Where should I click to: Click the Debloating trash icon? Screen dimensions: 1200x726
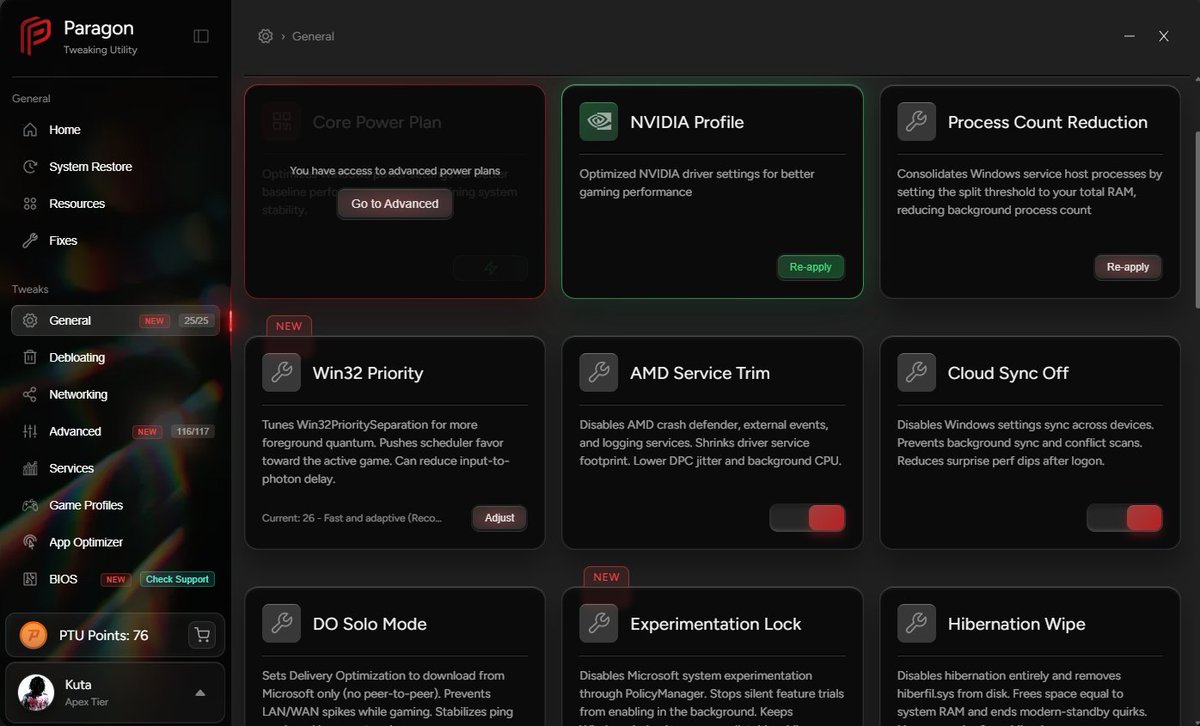click(x=30, y=358)
